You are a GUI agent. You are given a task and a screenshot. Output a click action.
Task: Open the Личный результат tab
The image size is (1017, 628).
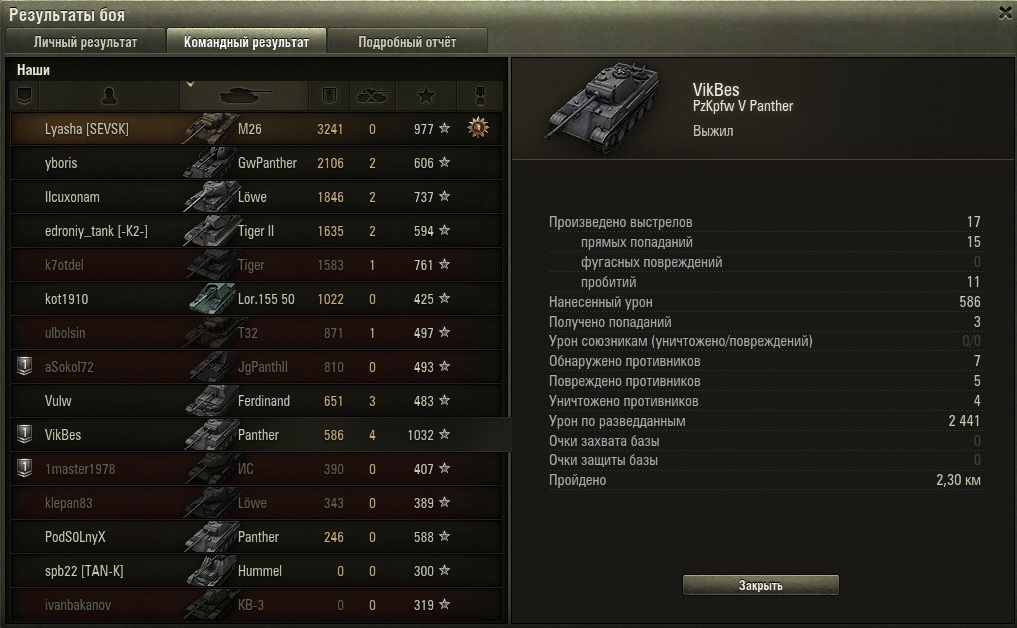85,42
